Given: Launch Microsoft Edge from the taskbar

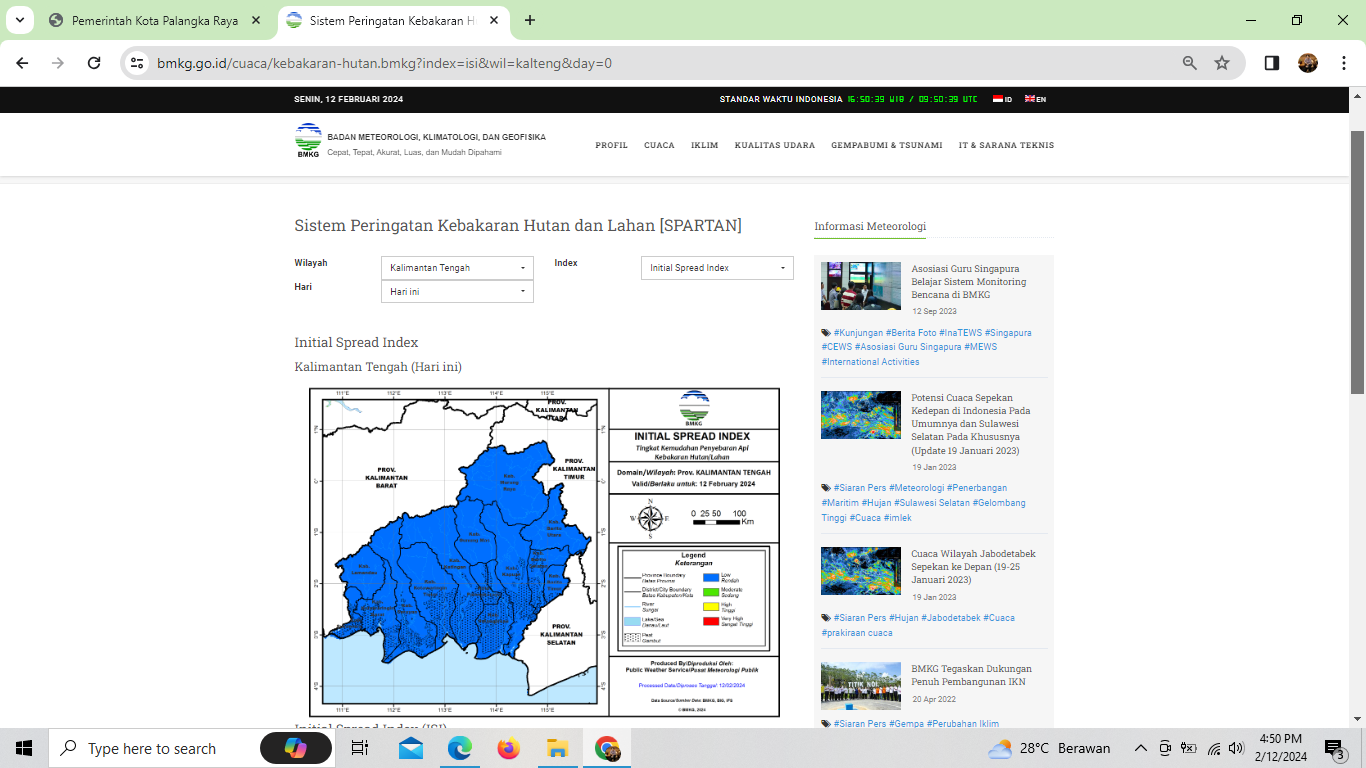Looking at the screenshot, I should pos(459,748).
